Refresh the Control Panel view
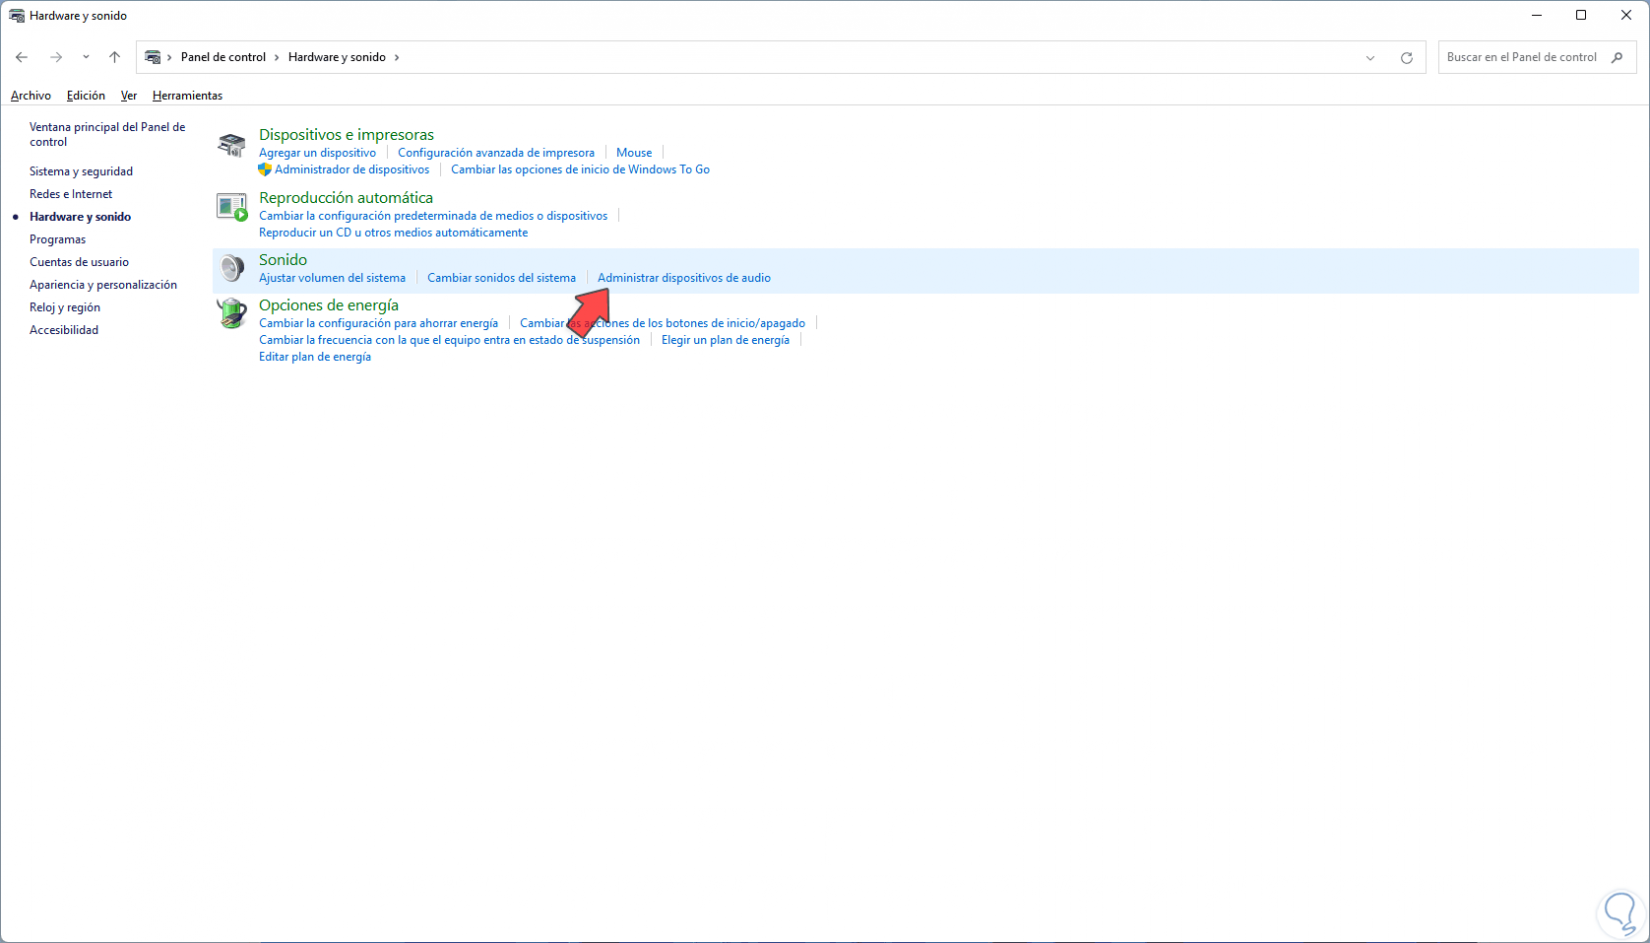 pos(1407,57)
